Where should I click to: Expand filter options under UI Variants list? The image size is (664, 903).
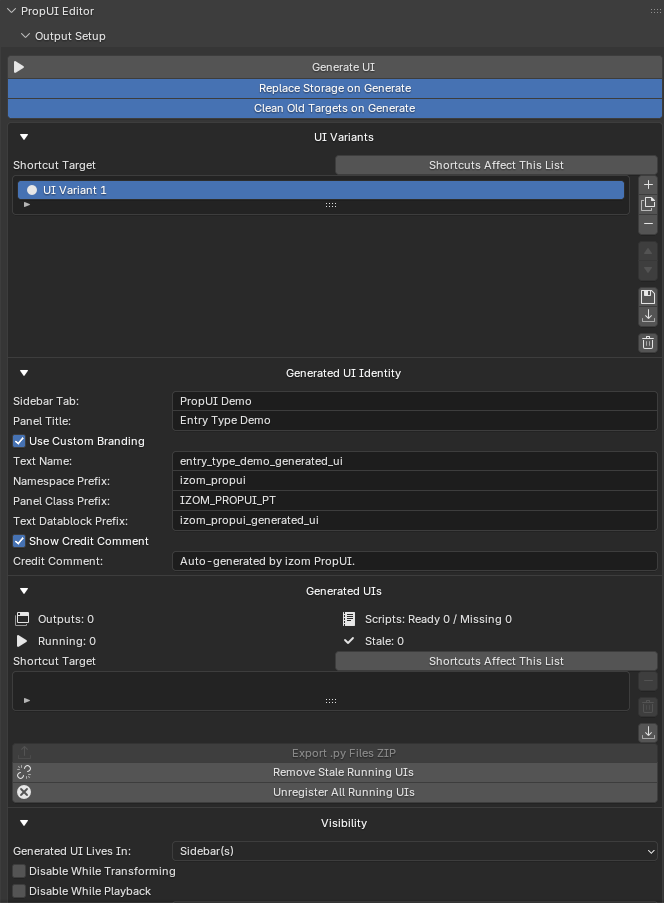27,205
